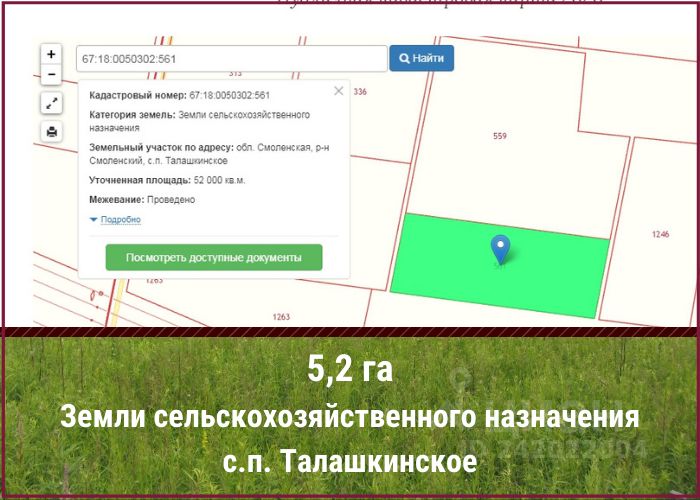This screenshot has height=500, width=700.
Task: Click с.п. Талашкинское banner text
Action: click(x=350, y=461)
